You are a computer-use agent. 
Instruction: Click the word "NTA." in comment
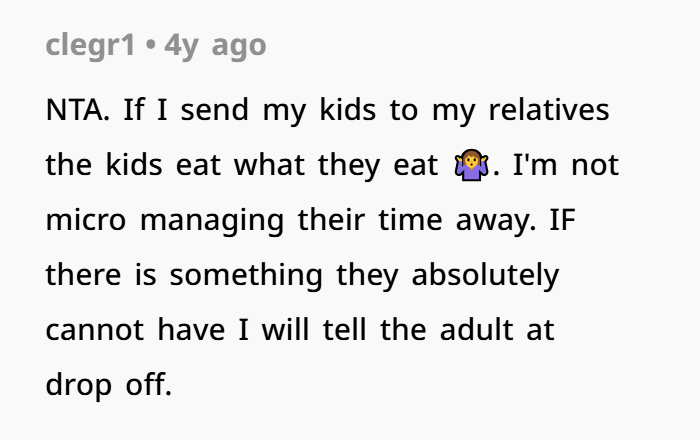pos(78,110)
